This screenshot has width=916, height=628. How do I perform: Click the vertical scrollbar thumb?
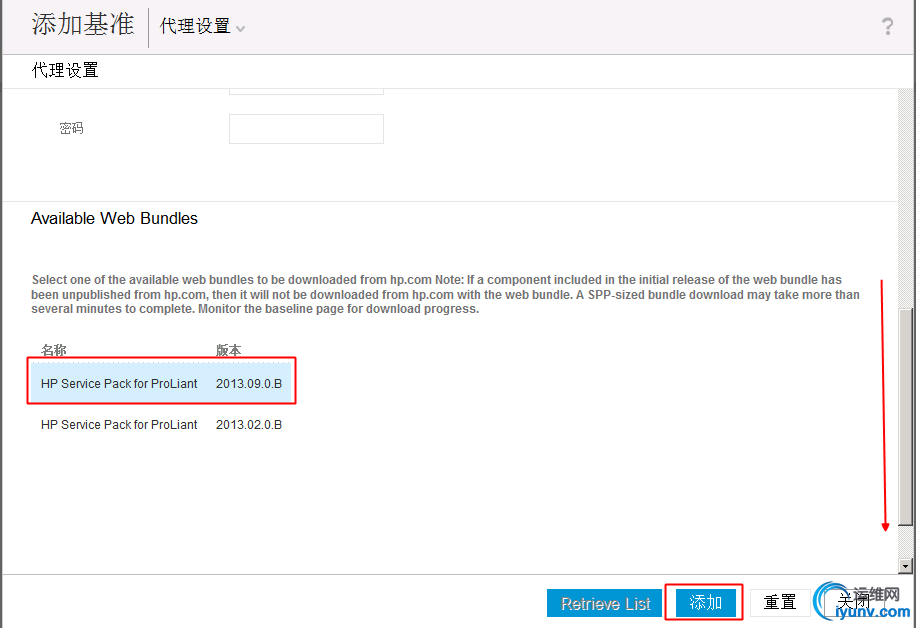905,417
